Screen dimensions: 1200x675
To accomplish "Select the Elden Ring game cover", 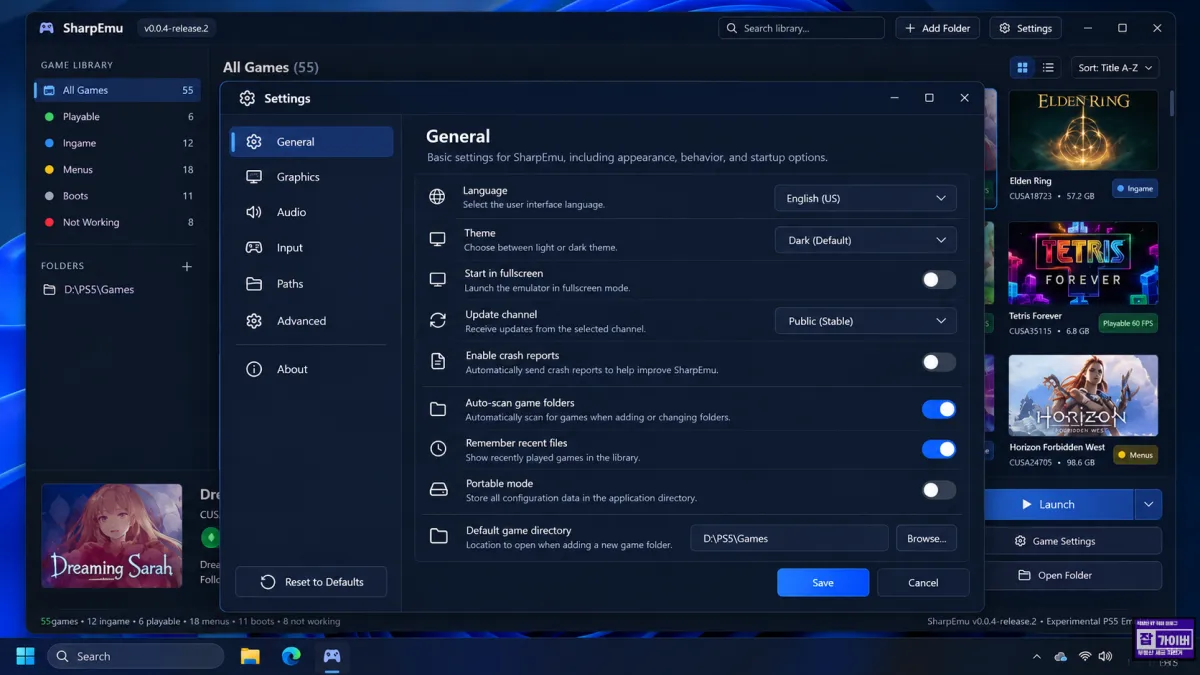I will click(x=1083, y=130).
